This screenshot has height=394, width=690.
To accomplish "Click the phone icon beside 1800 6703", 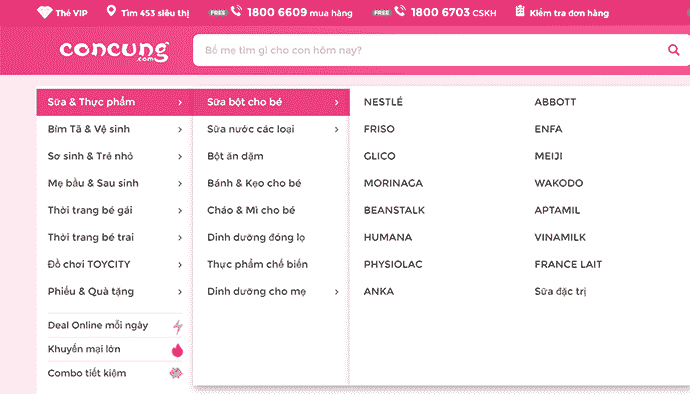I will point(400,11).
